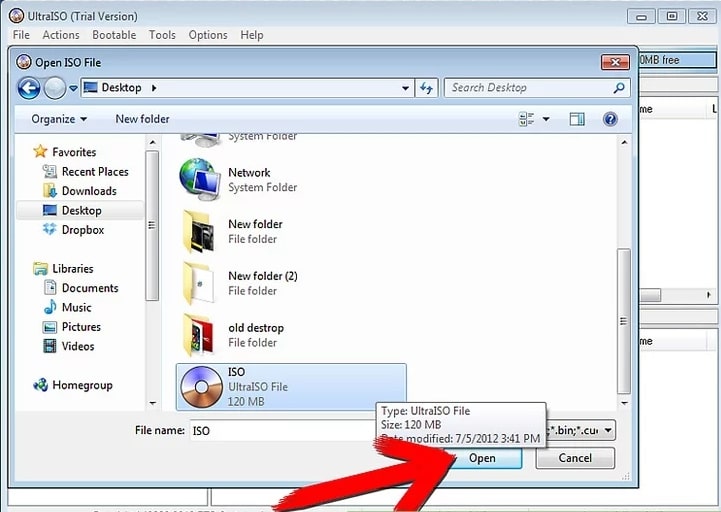This screenshot has width=721, height=512.
Task: Open the address bar history dropdown
Action: click(405, 88)
